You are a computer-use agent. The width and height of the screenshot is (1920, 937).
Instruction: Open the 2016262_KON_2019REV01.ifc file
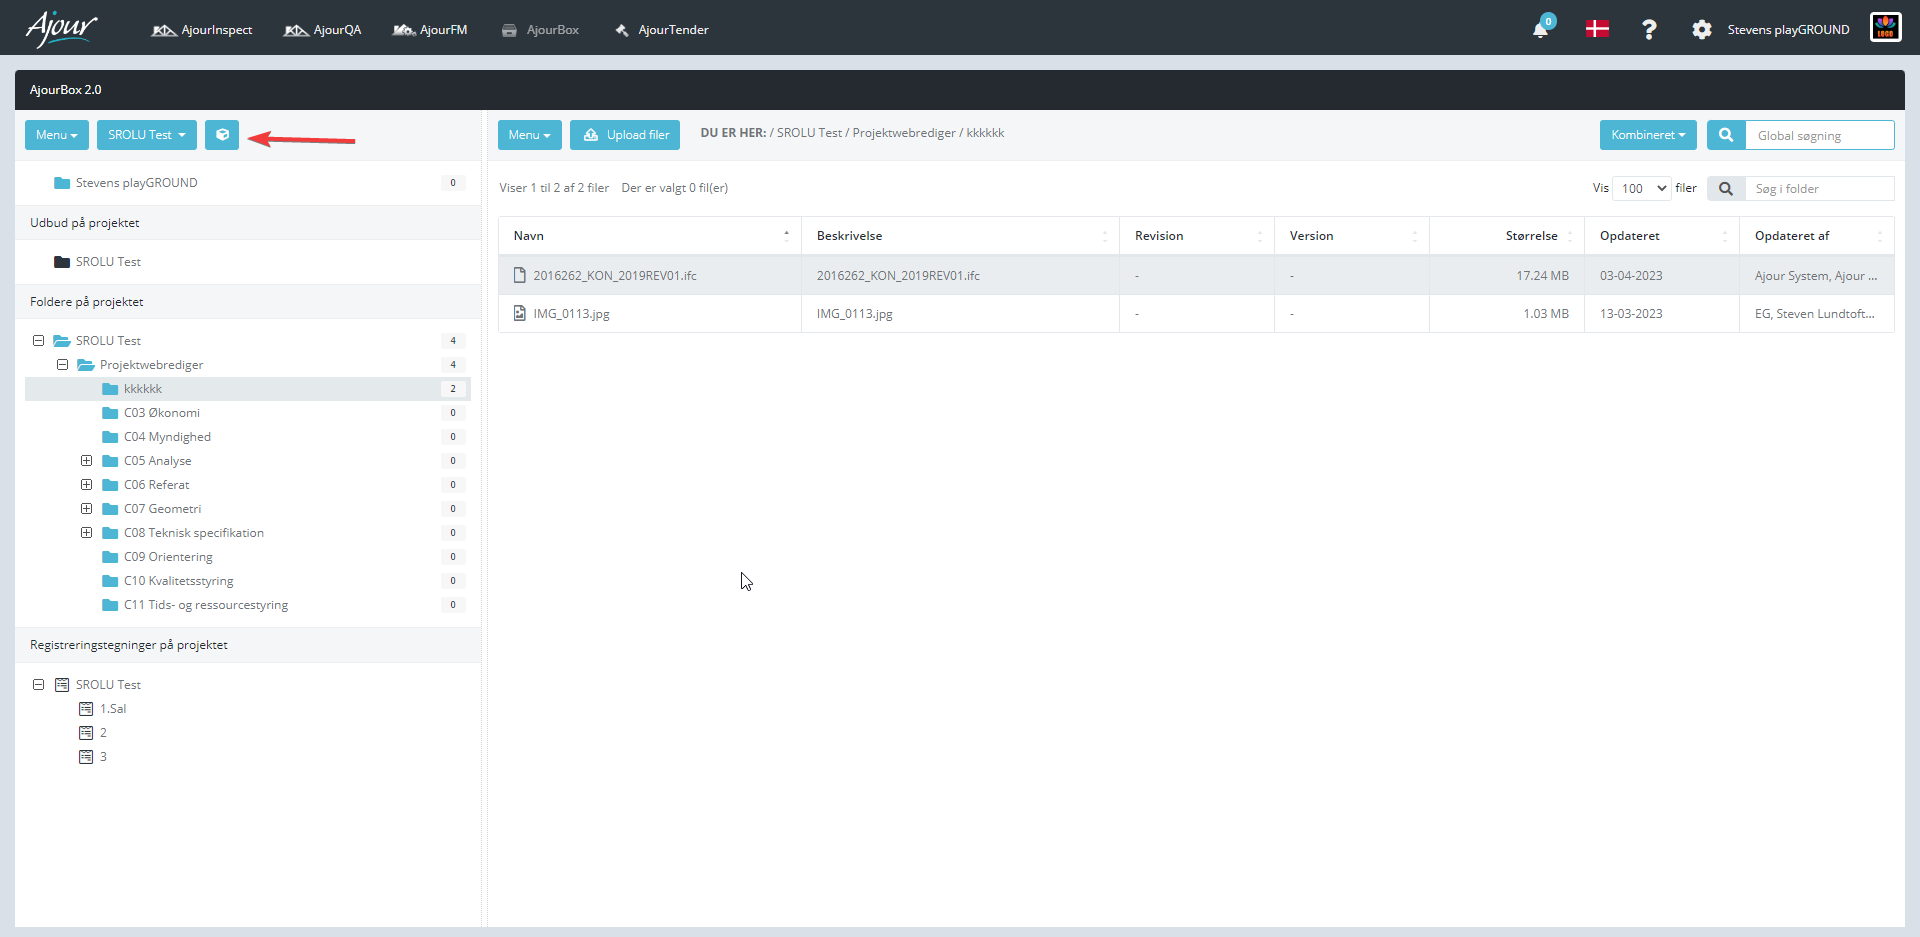(614, 276)
